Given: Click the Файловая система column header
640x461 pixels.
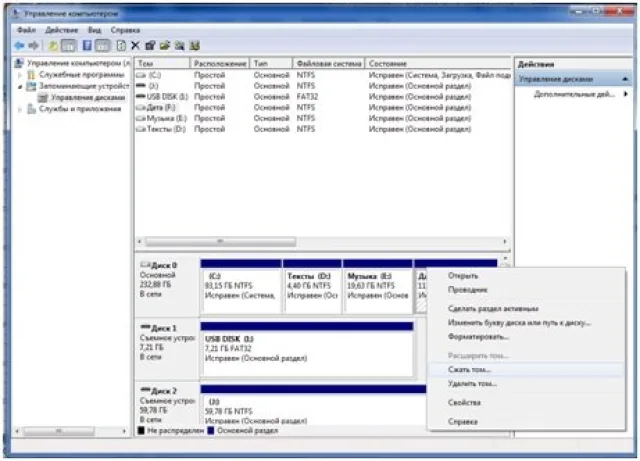Looking at the screenshot, I should coord(329,63).
